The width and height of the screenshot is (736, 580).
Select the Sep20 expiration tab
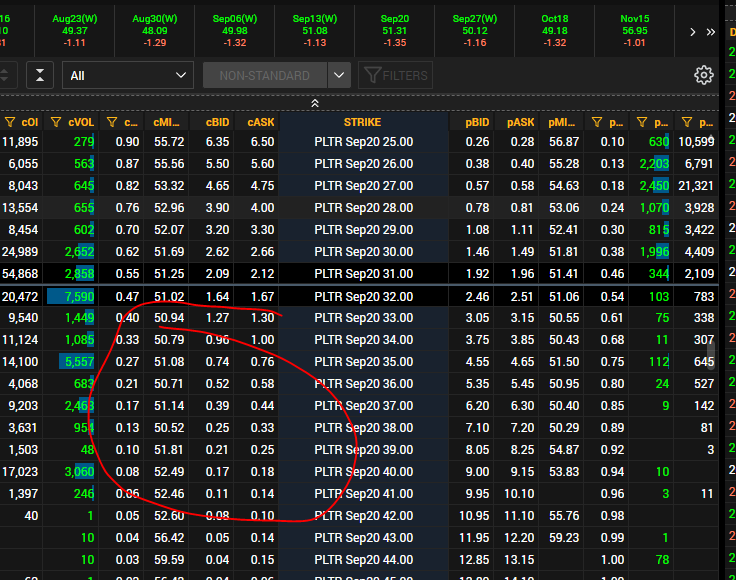395,31
